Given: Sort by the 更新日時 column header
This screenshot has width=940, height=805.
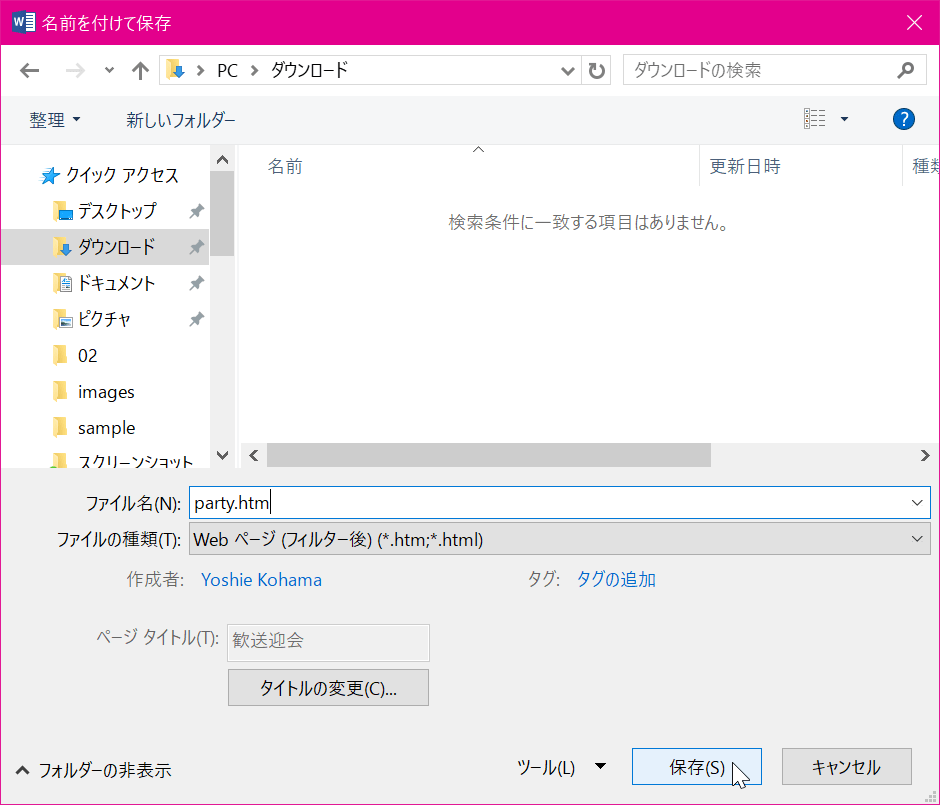Looking at the screenshot, I should [x=745, y=166].
